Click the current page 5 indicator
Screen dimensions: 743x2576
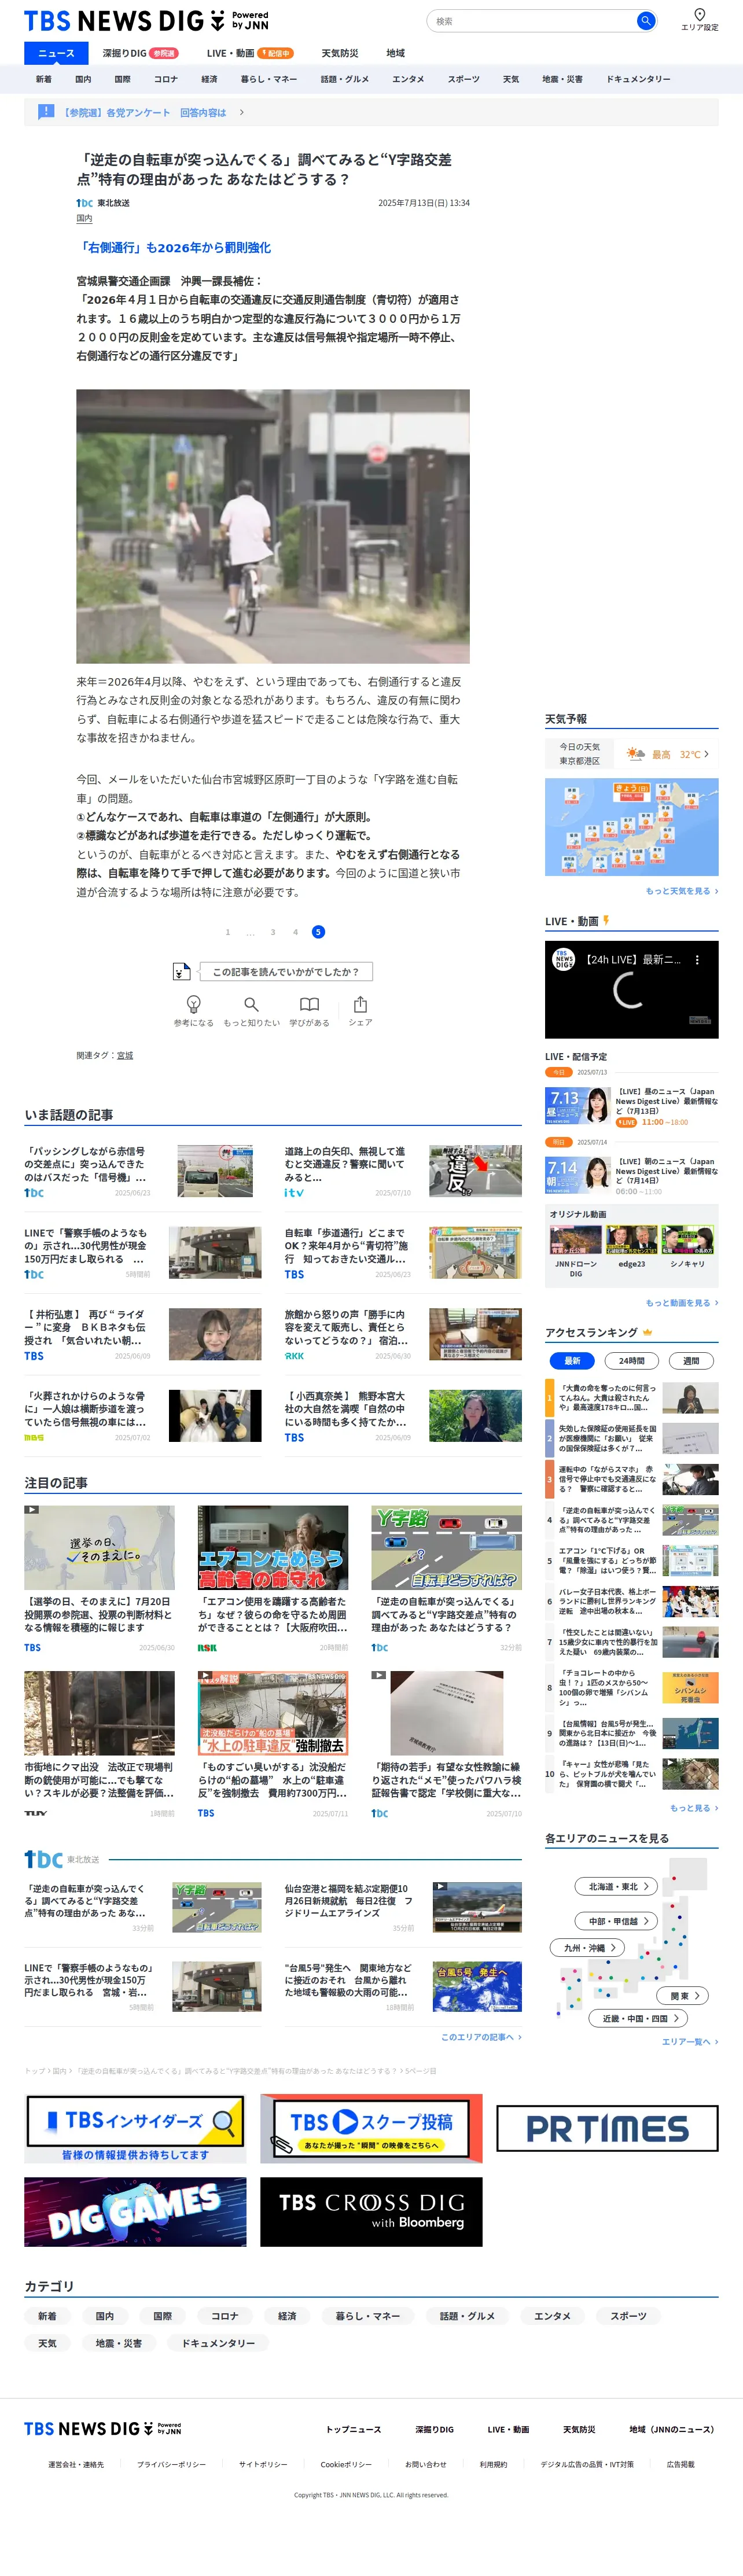318,931
